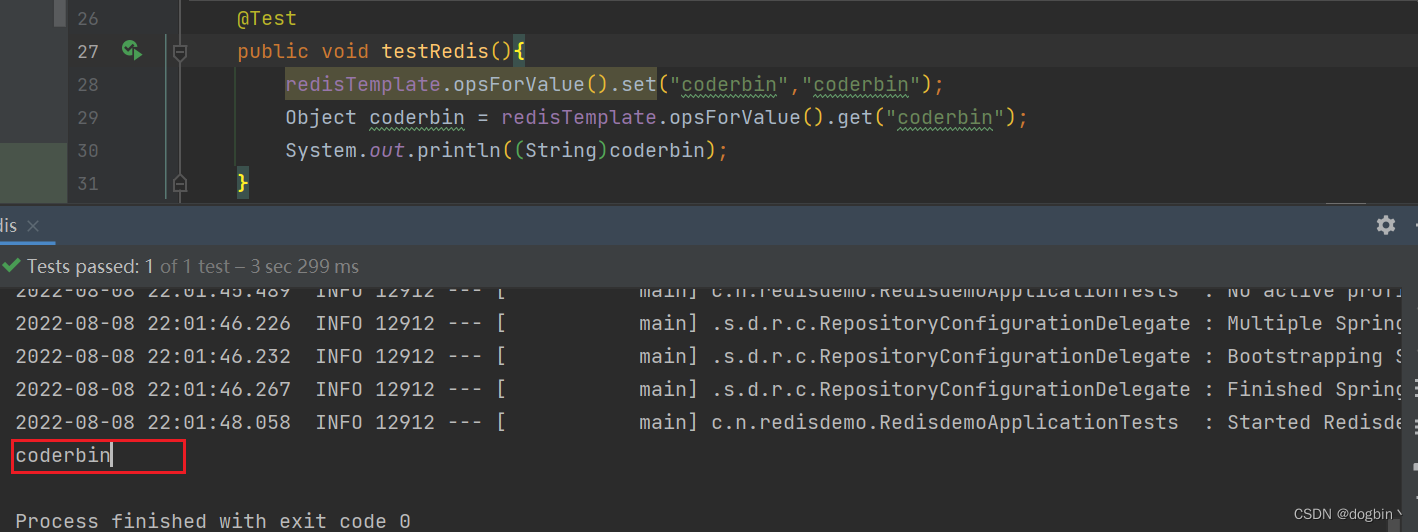Click the 22:01:46.267 Finished log line
Viewport: 1418px width, 532px height.
point(708,390)
